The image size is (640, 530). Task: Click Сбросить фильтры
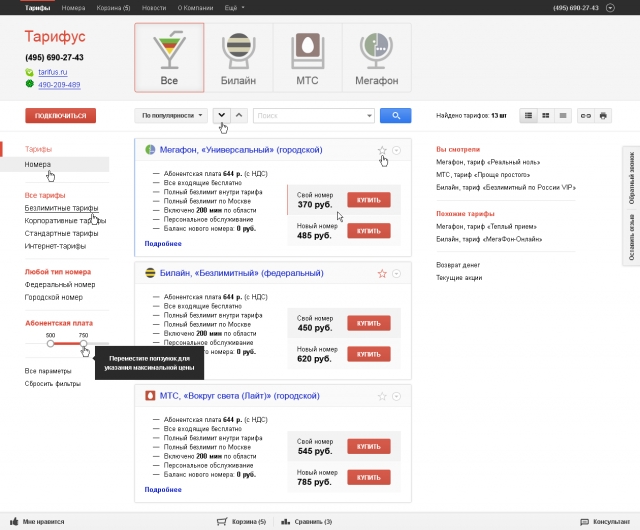(53, 384)
